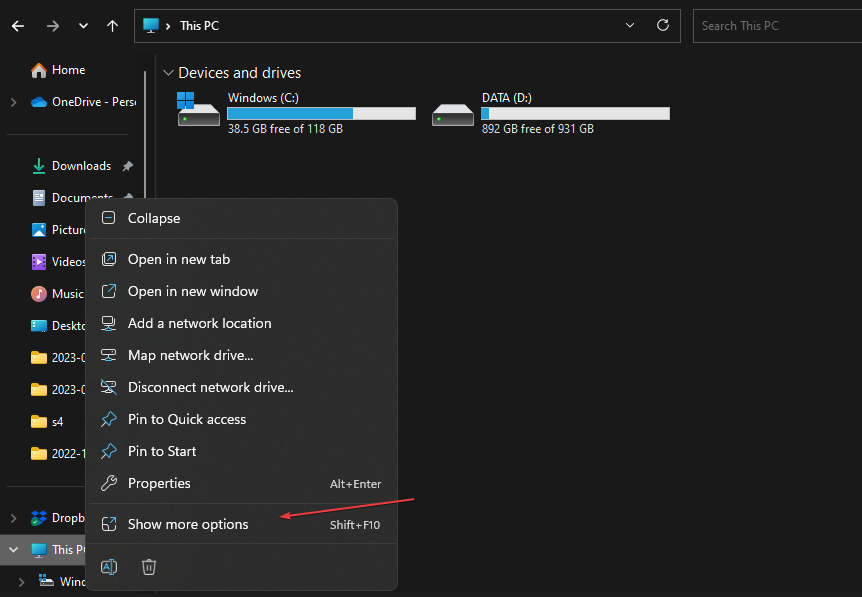Select the Map network drive icon
862x597 pixels.
(108, 355)
